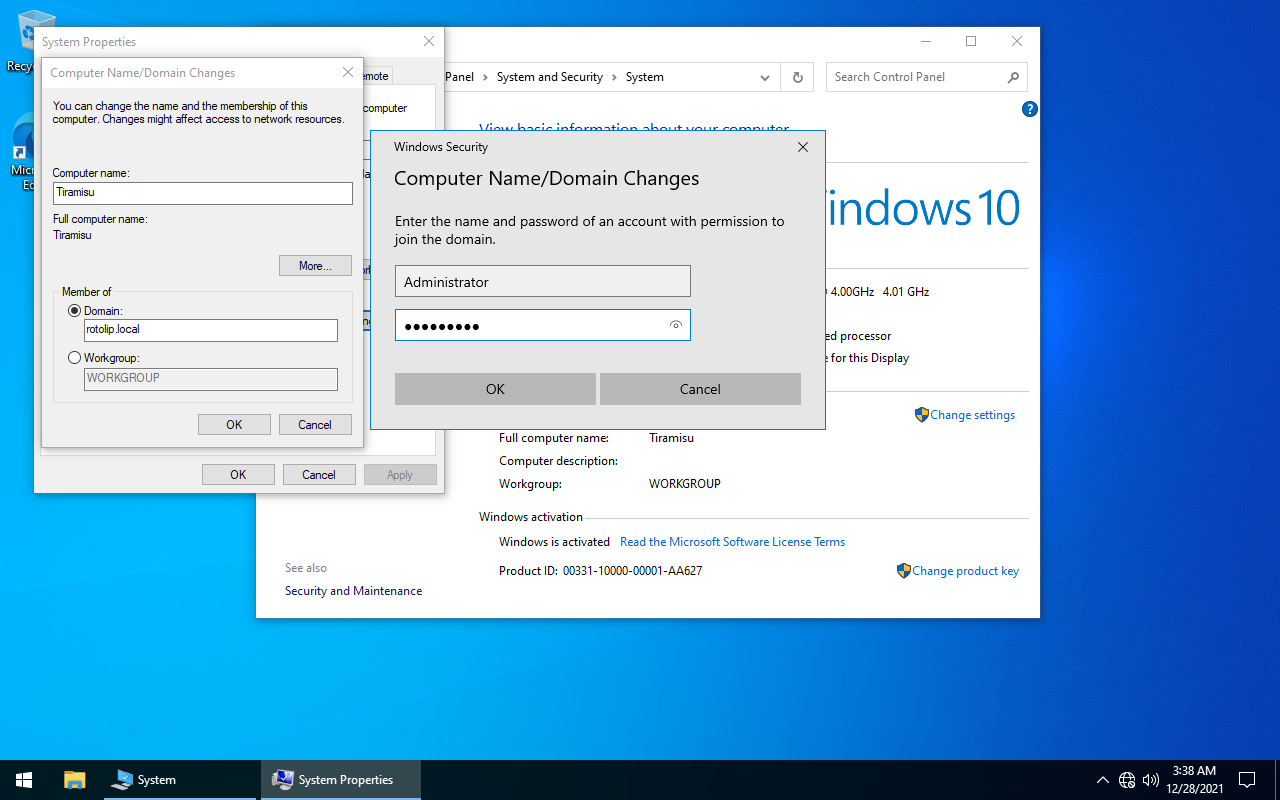Viewport: 1280px width, 800px height.
Task: Click the Administrator username field
Action: point(542,282)
